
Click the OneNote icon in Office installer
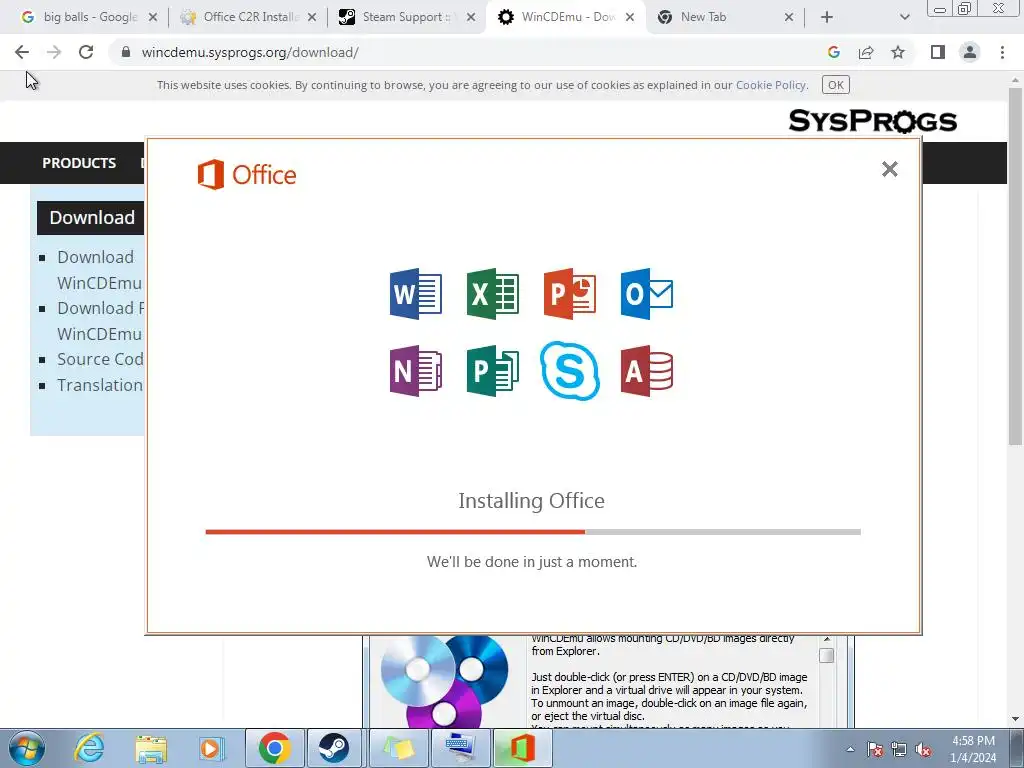coord(415,371)
